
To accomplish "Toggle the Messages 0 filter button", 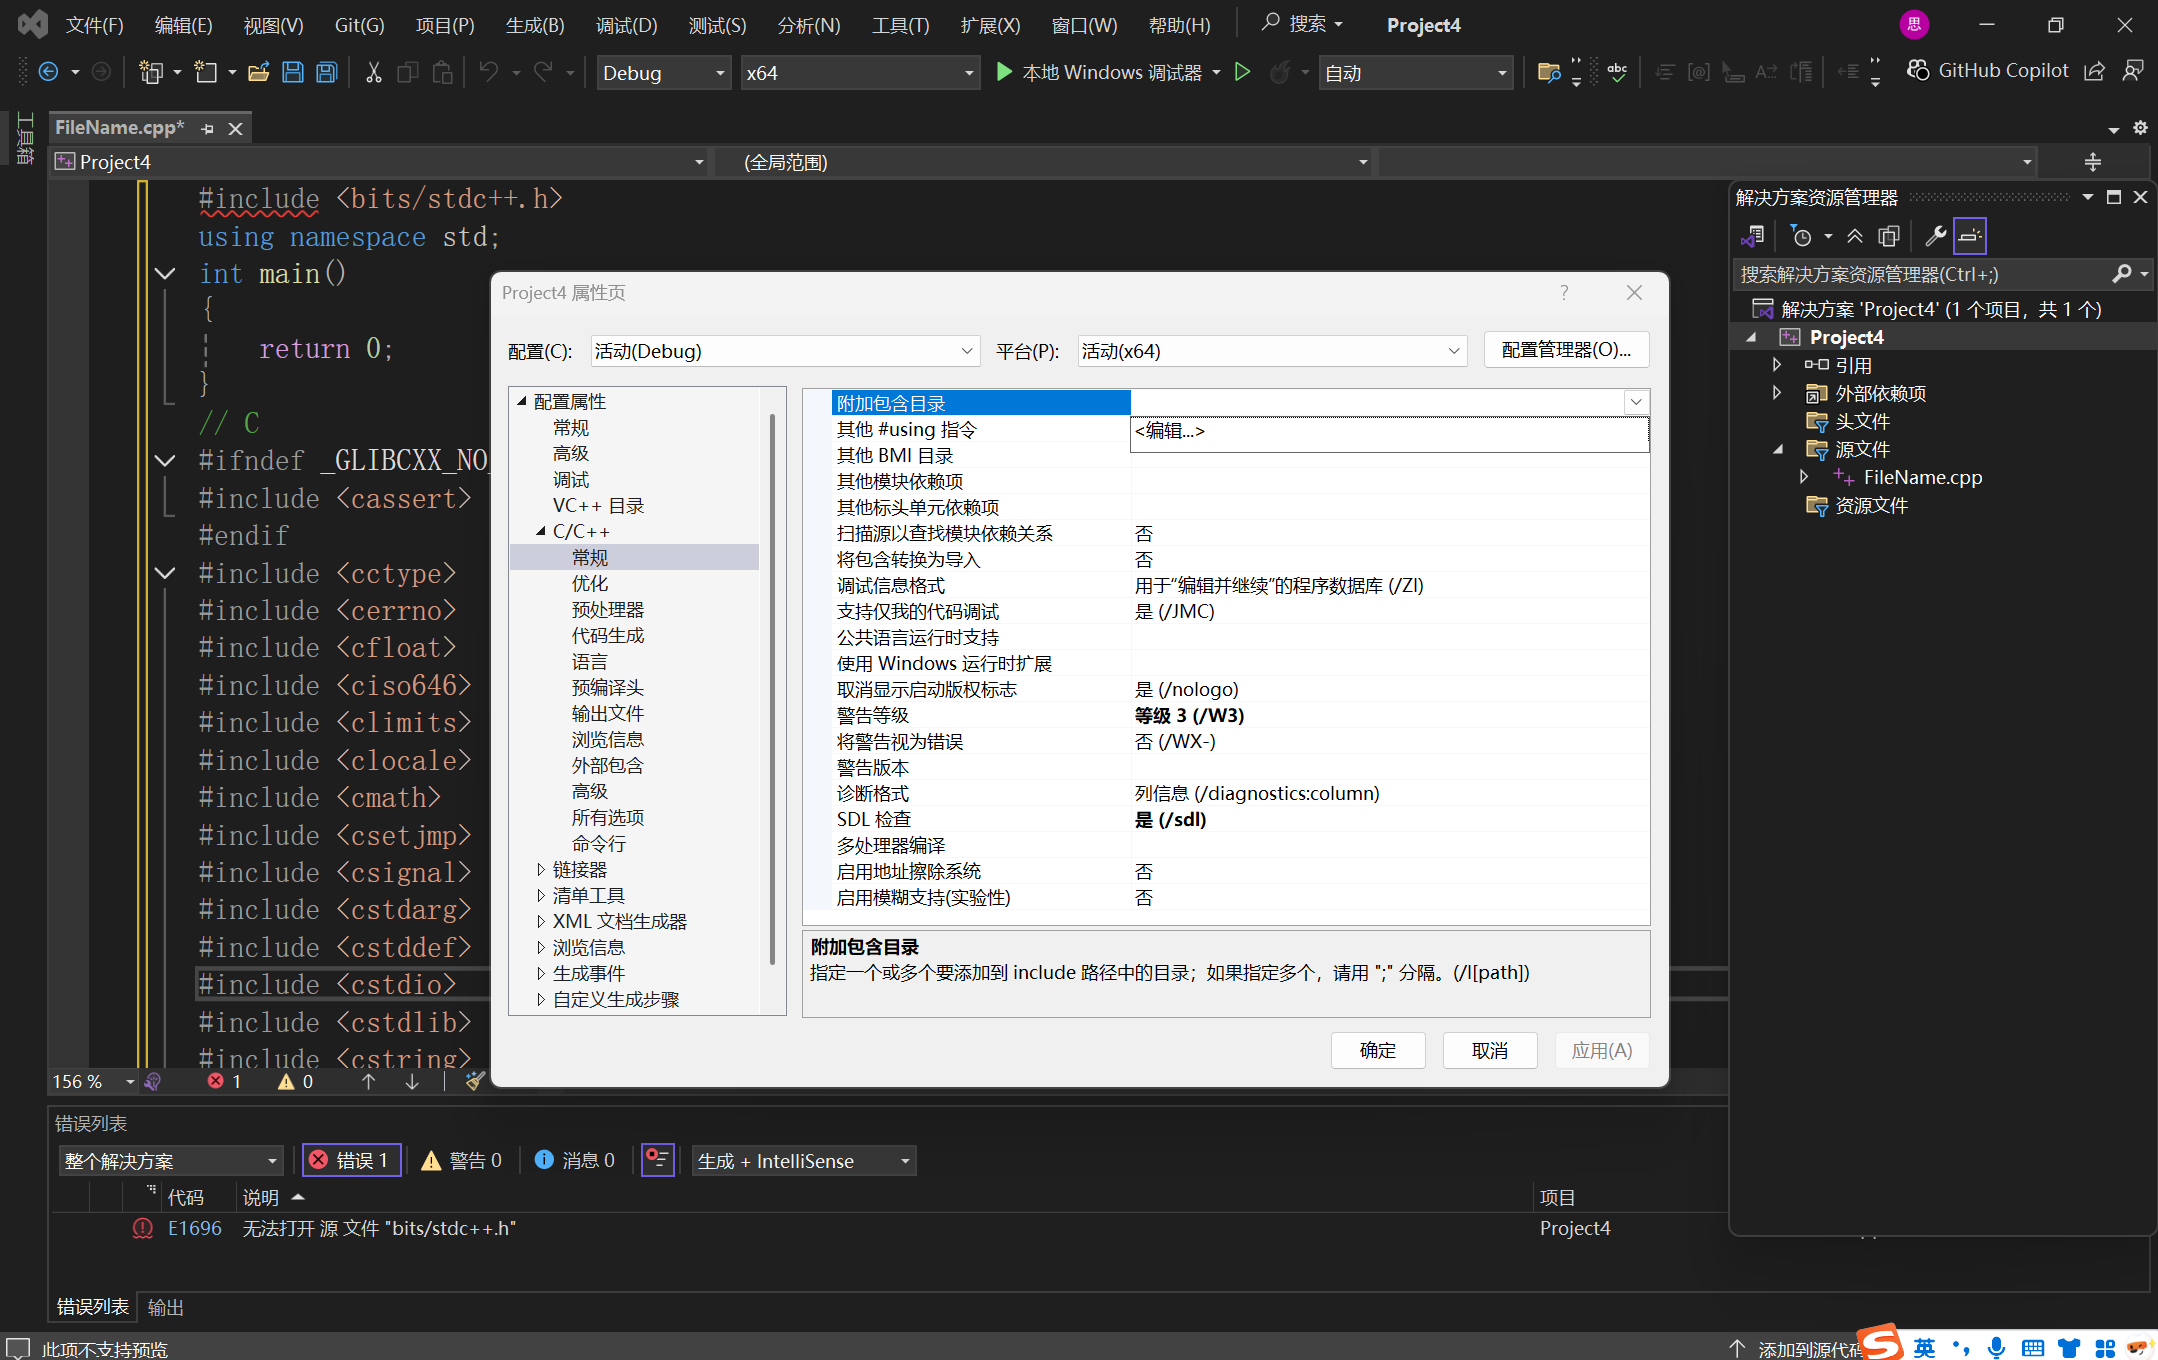I will 575,1160.
